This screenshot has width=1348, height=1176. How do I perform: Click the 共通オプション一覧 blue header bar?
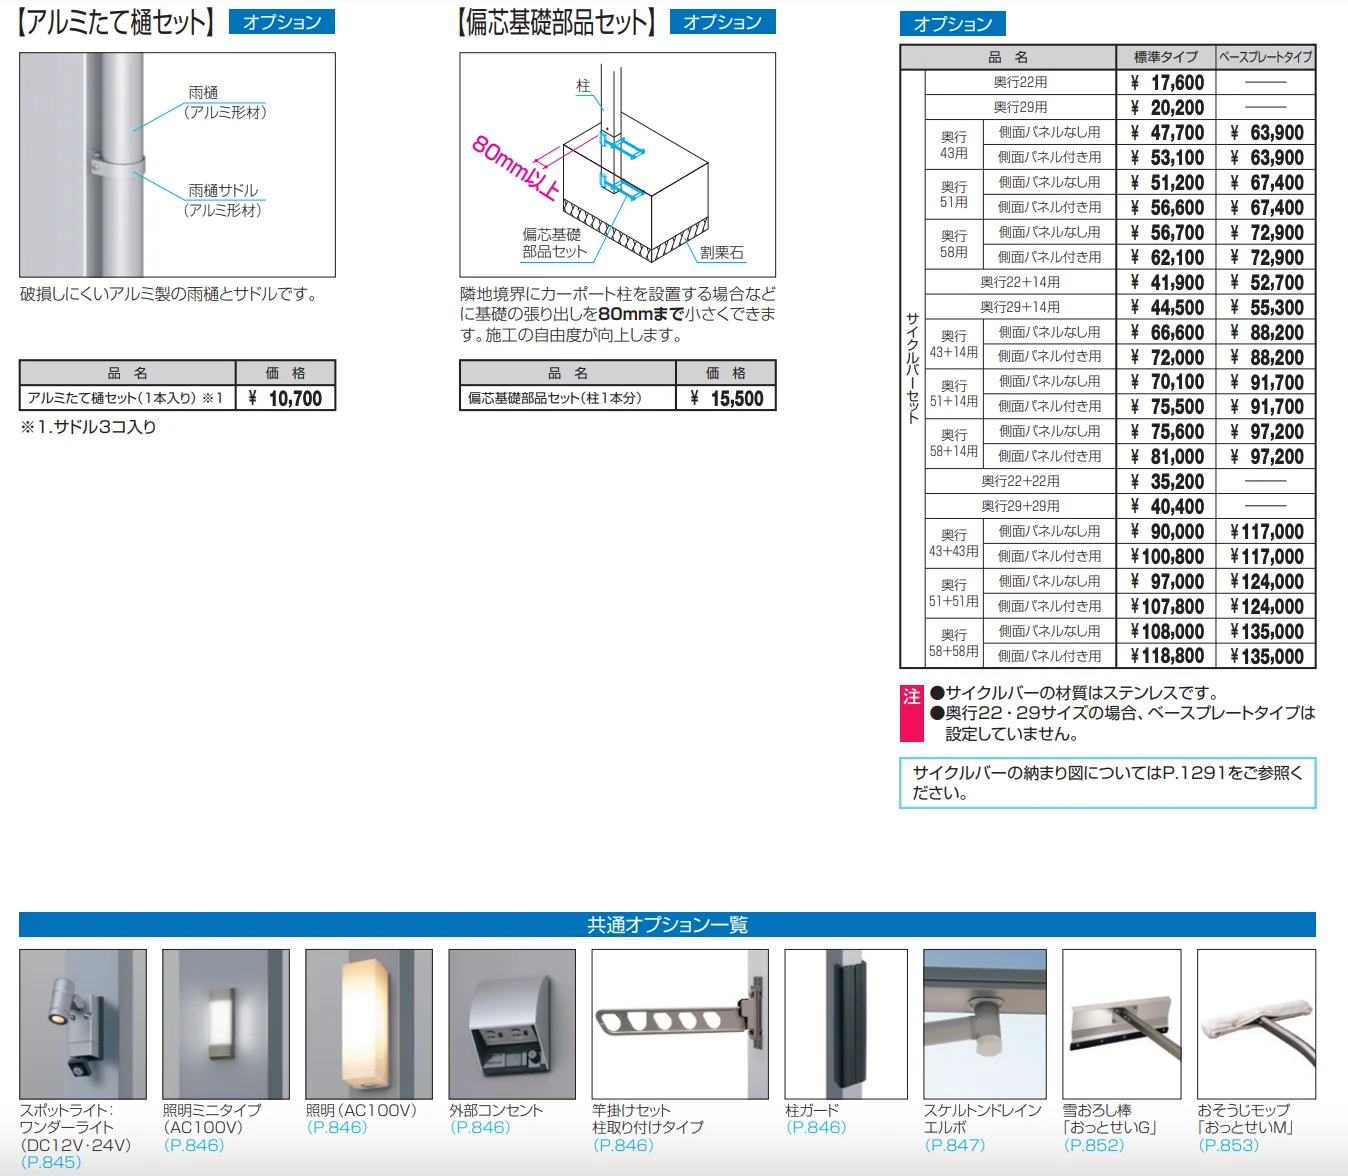pos(667,924)
